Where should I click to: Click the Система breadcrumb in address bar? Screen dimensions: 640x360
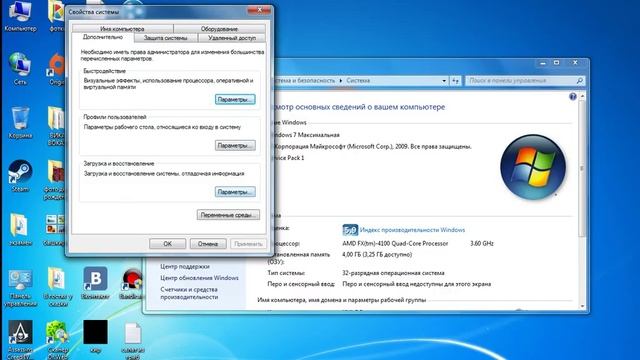coord(358,81)
